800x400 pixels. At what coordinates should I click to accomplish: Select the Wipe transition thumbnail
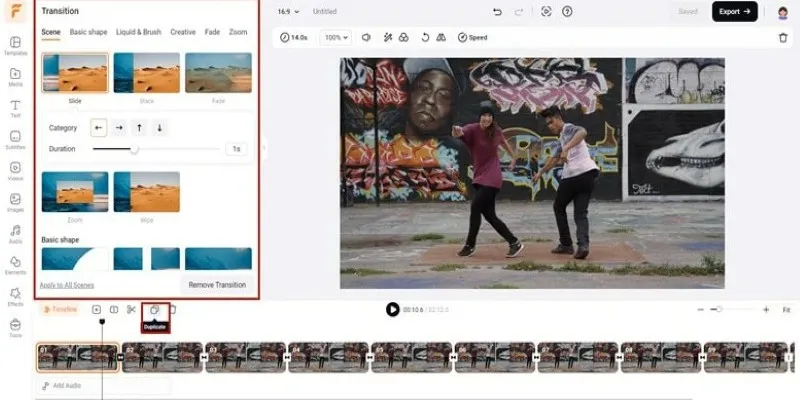coord(146,192)
